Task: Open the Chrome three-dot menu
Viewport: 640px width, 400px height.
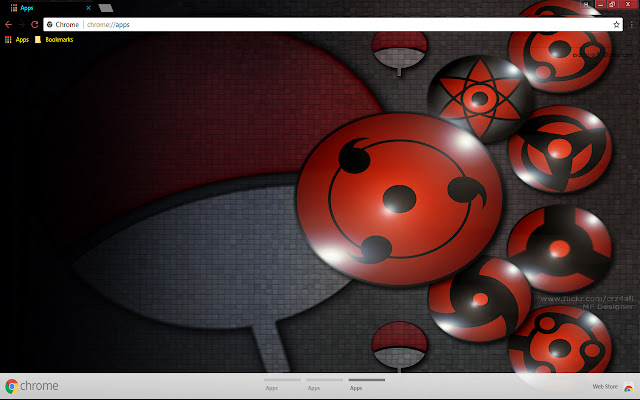Action: 631,24
